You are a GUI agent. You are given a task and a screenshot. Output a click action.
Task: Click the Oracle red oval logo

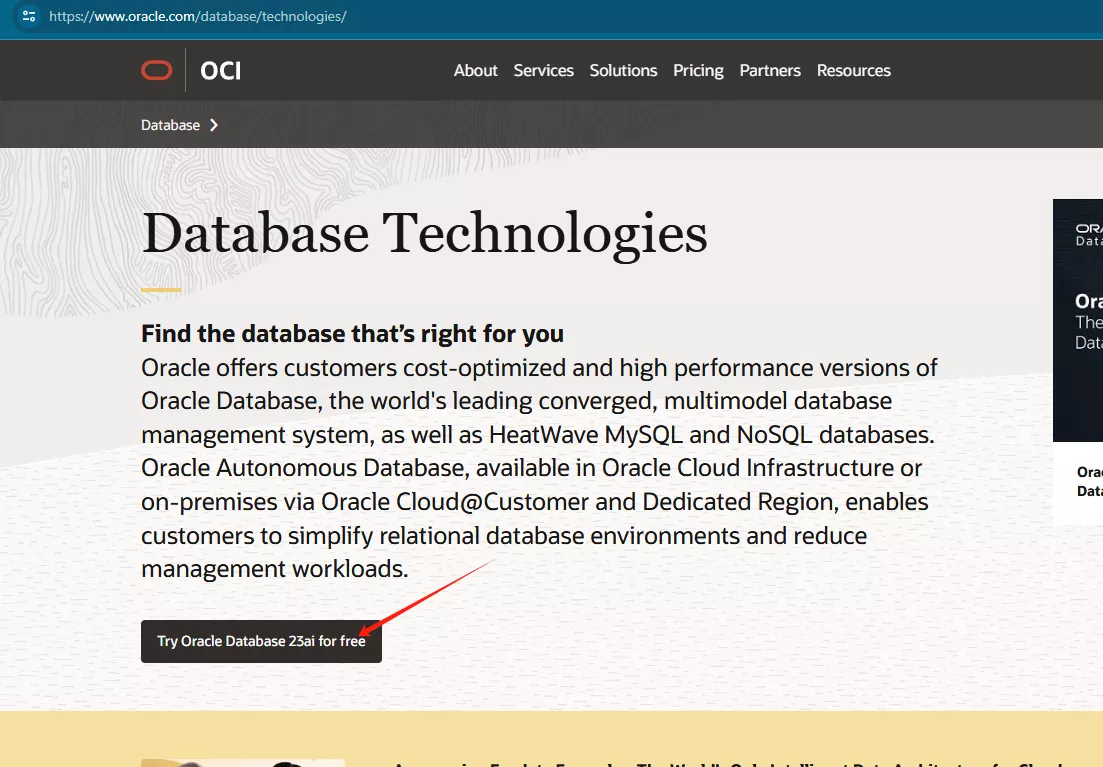(x=157, y=70)
